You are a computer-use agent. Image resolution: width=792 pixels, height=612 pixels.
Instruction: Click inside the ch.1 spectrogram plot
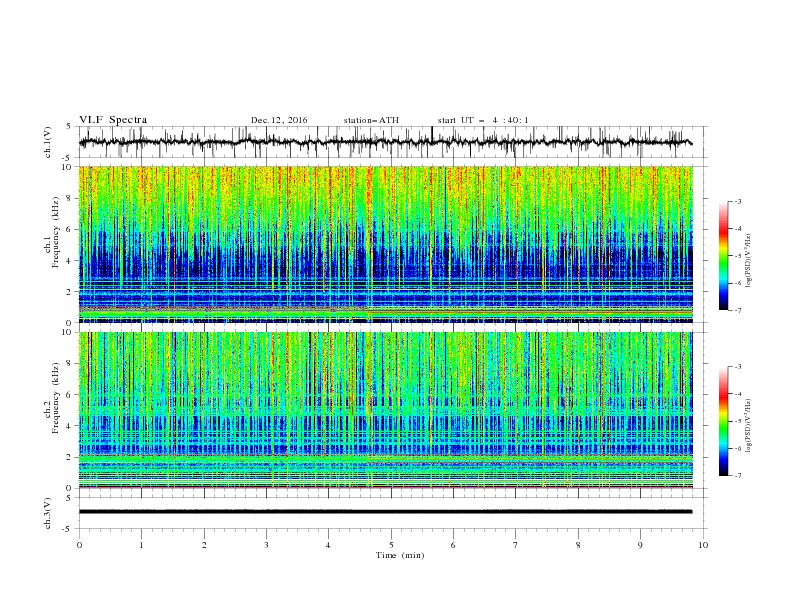pos(385,244)
